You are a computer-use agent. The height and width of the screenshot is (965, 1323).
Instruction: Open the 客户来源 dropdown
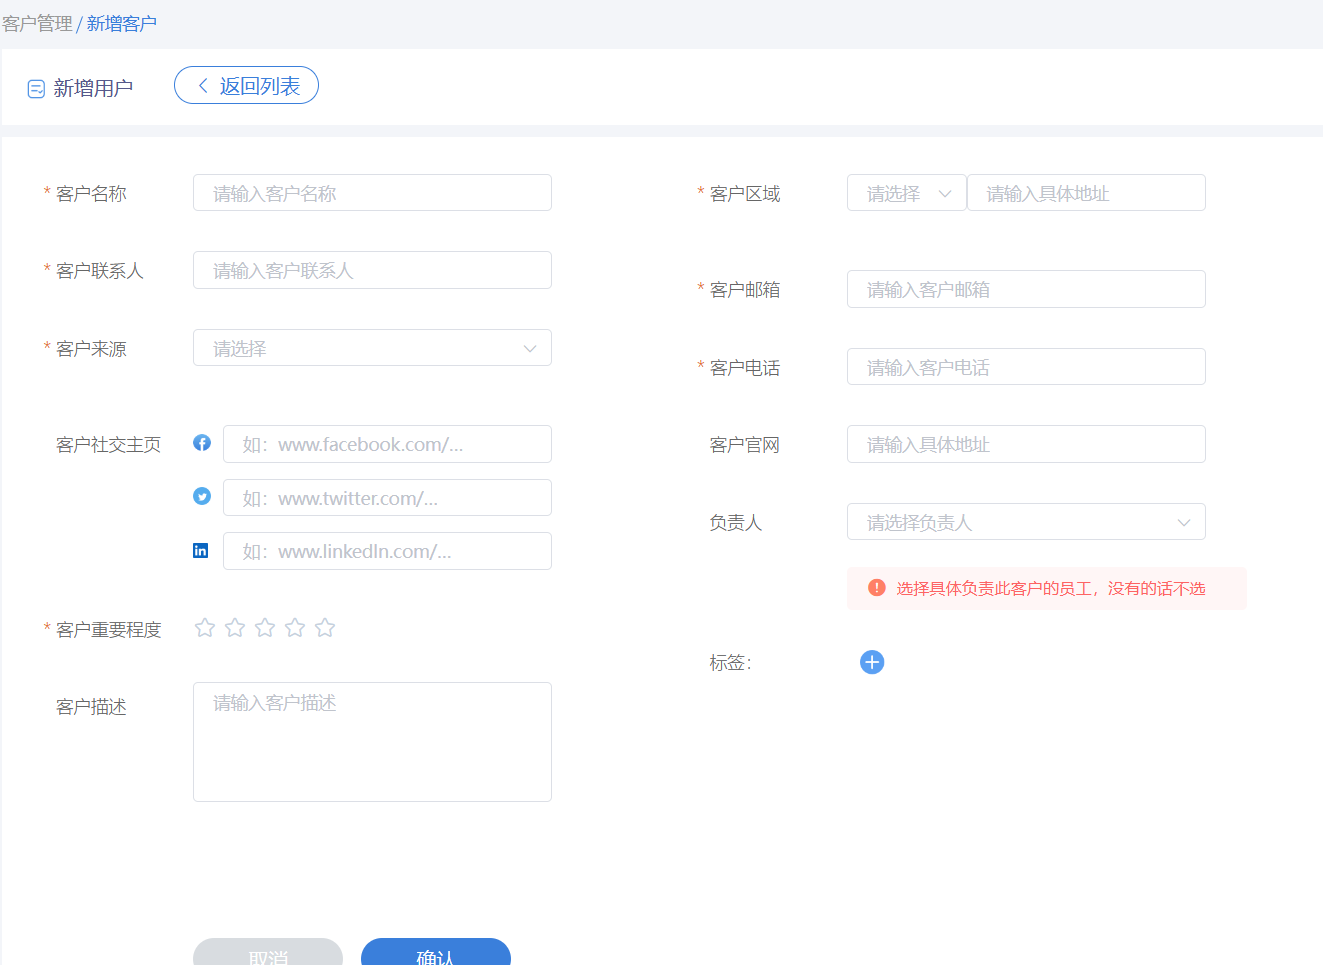372,348
